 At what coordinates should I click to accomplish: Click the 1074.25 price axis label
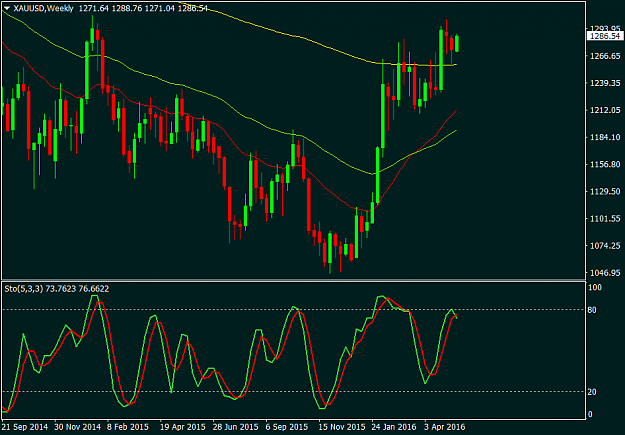tap(605, 246)
